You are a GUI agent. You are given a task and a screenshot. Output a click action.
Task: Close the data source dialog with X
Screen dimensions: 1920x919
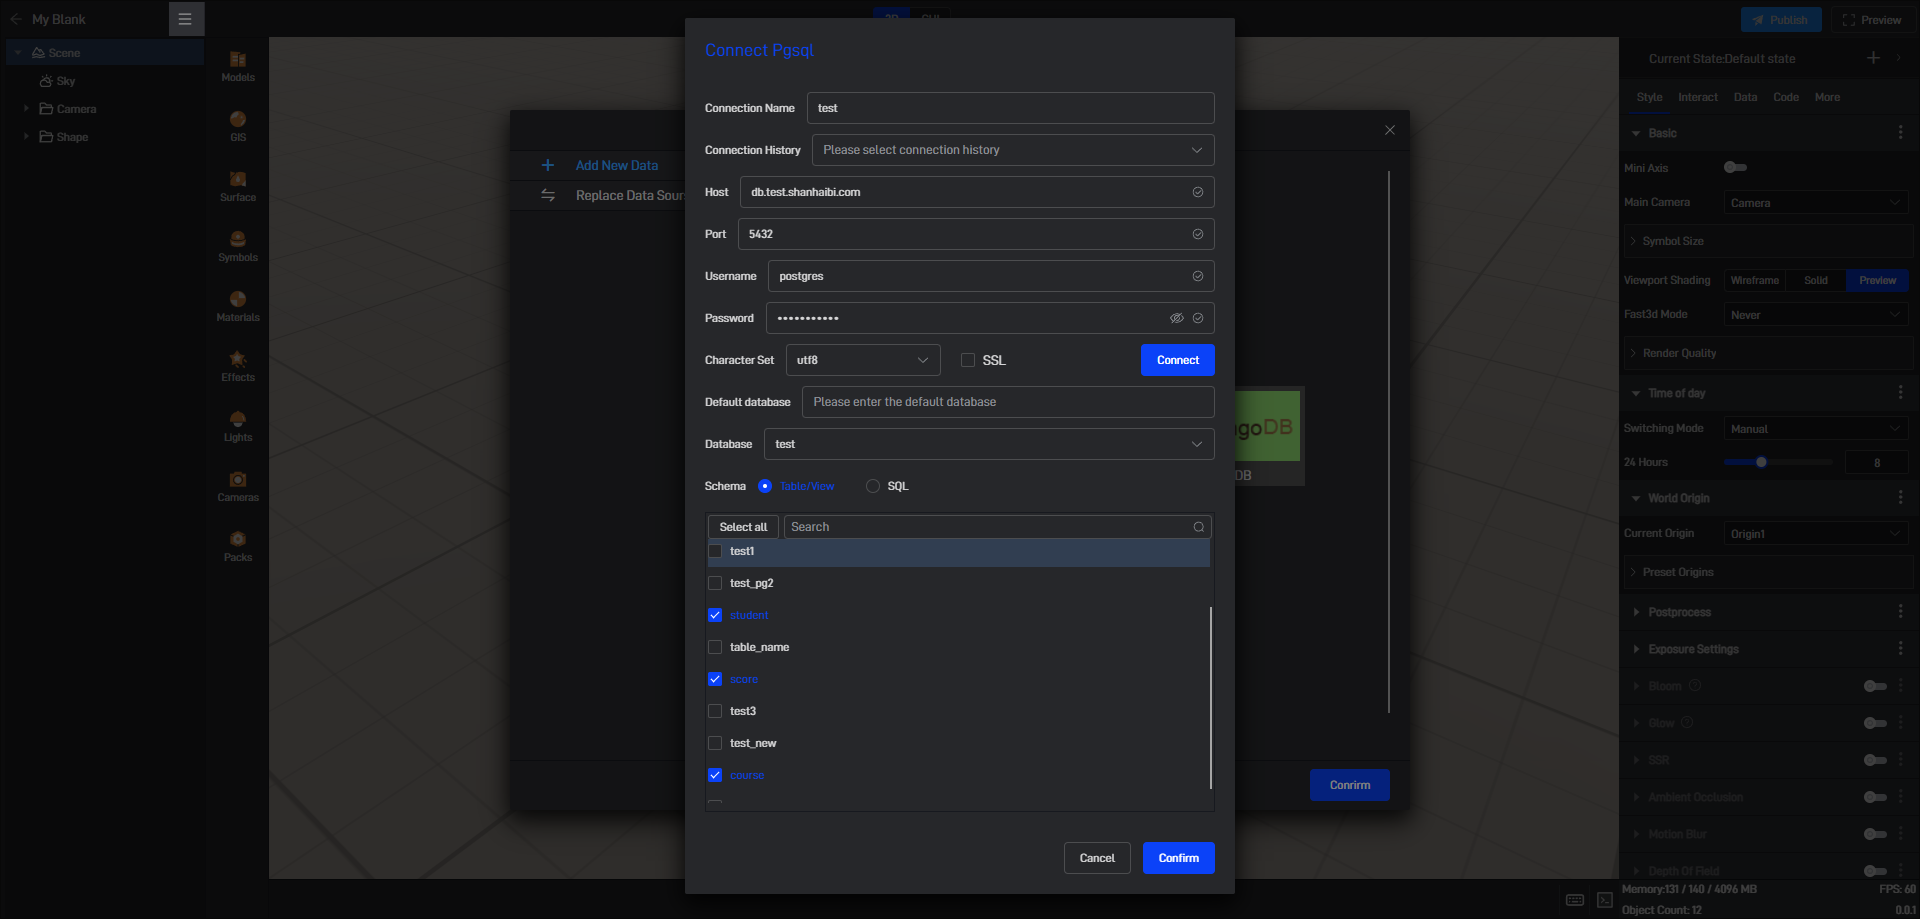pos(1390,130)
